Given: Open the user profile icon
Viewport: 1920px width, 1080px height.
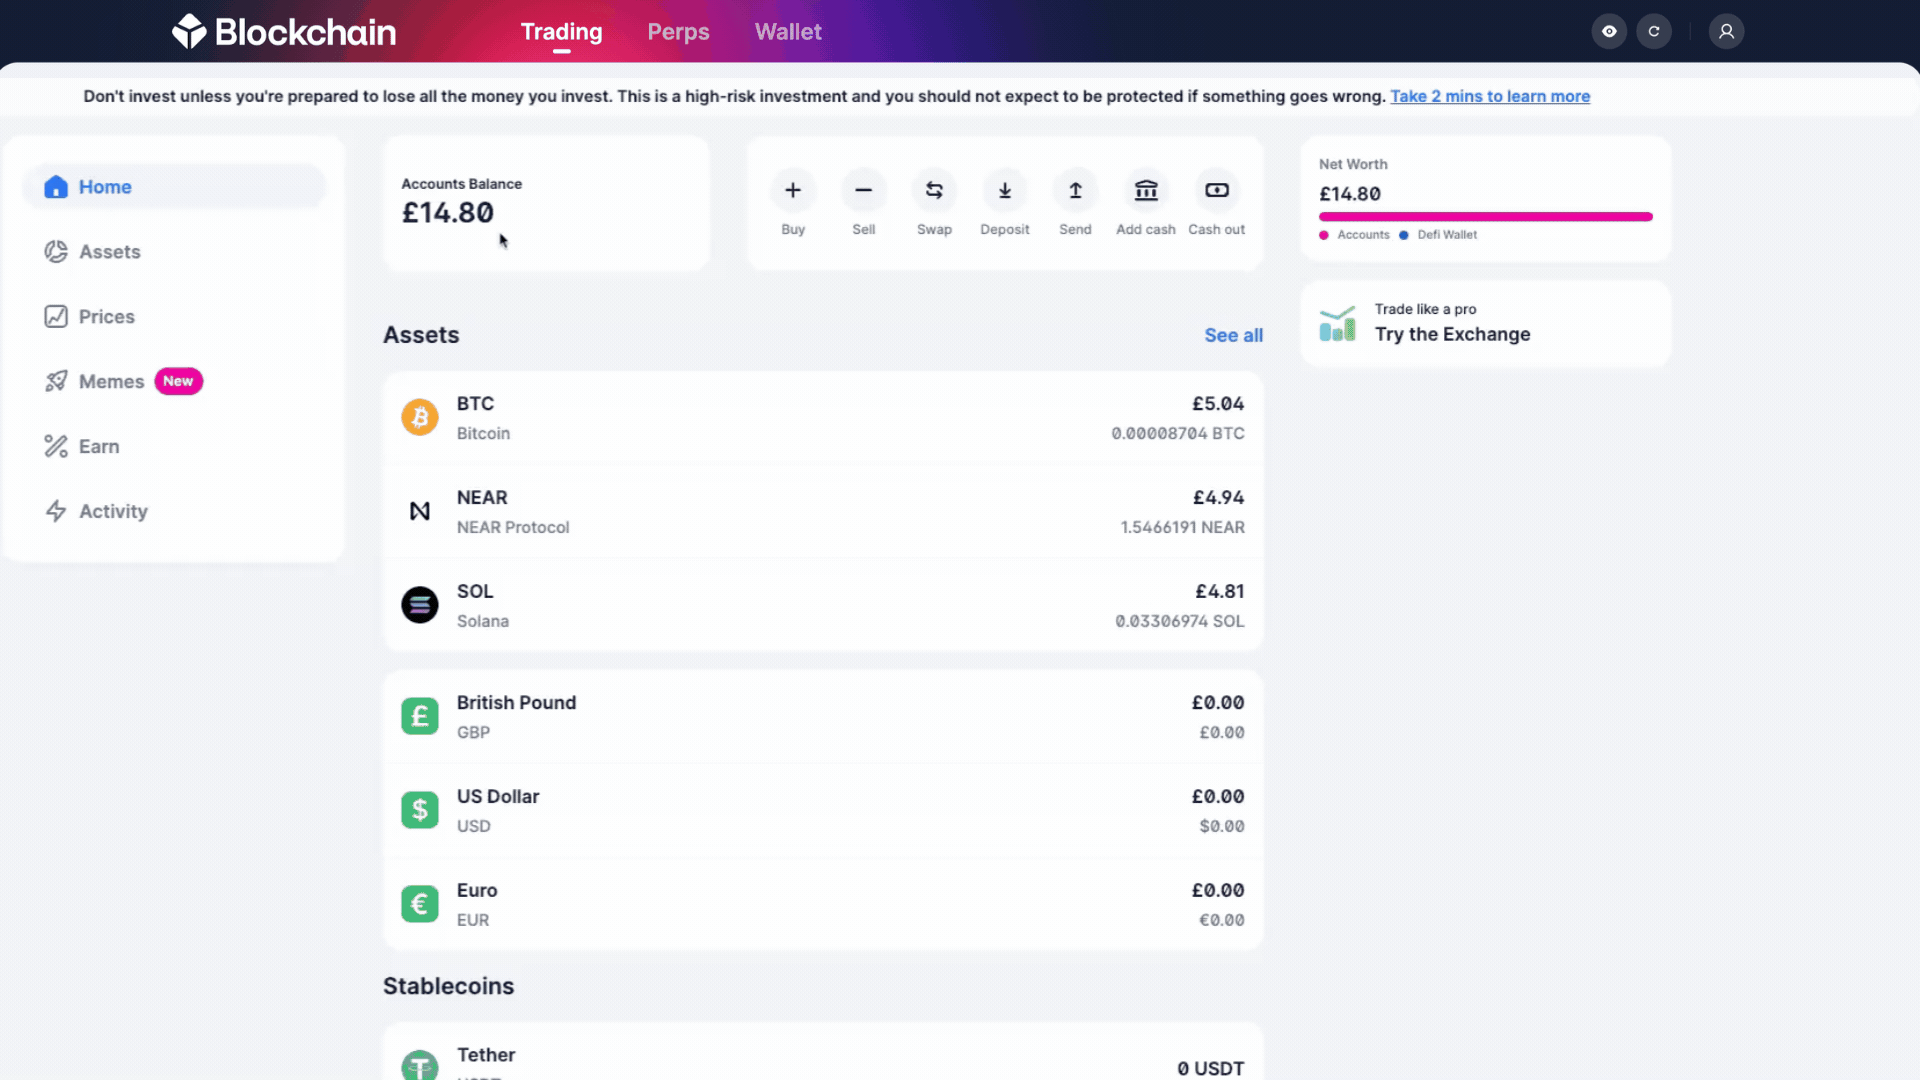Looking at the screenshot, I should point(1726,31).
